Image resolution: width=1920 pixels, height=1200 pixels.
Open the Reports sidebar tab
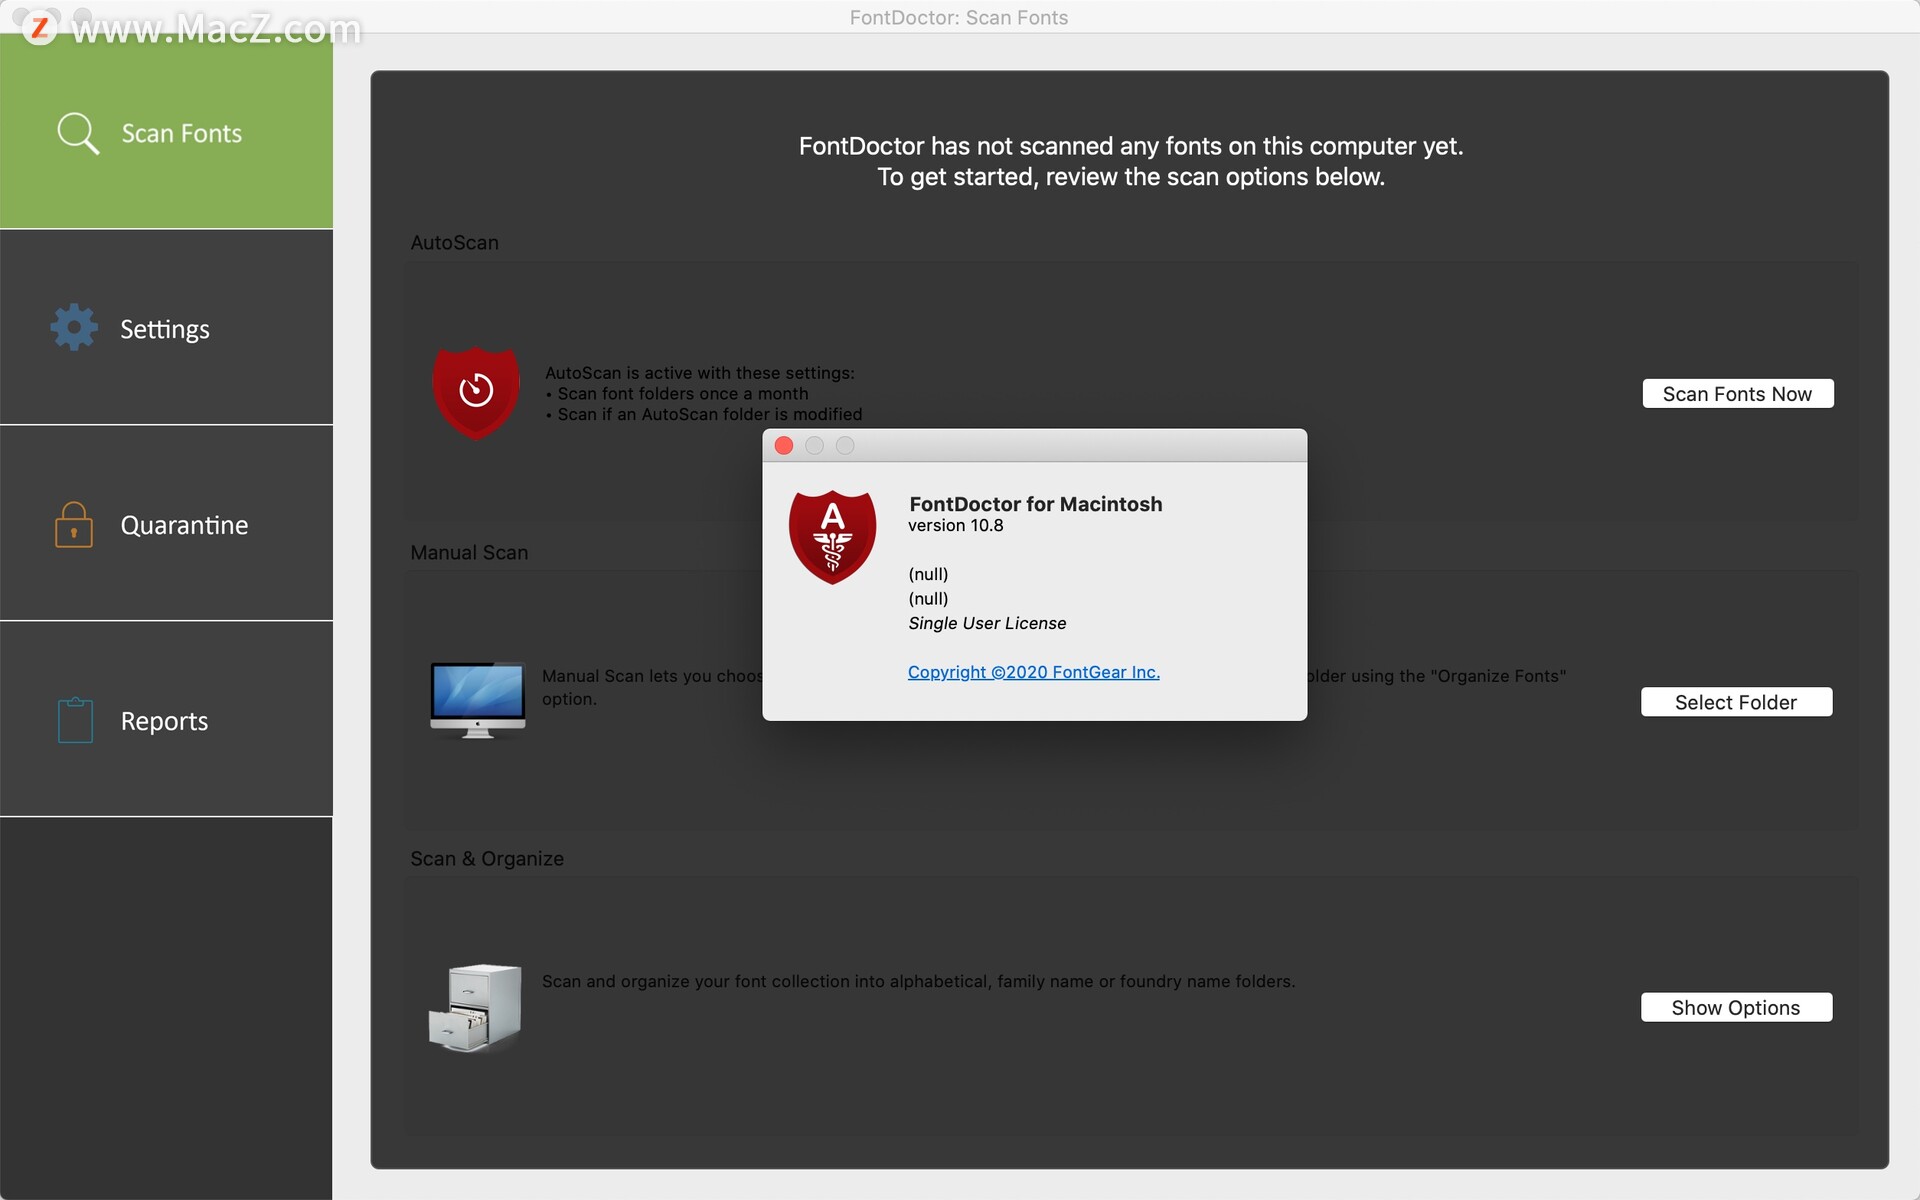[x=166, y=720]
